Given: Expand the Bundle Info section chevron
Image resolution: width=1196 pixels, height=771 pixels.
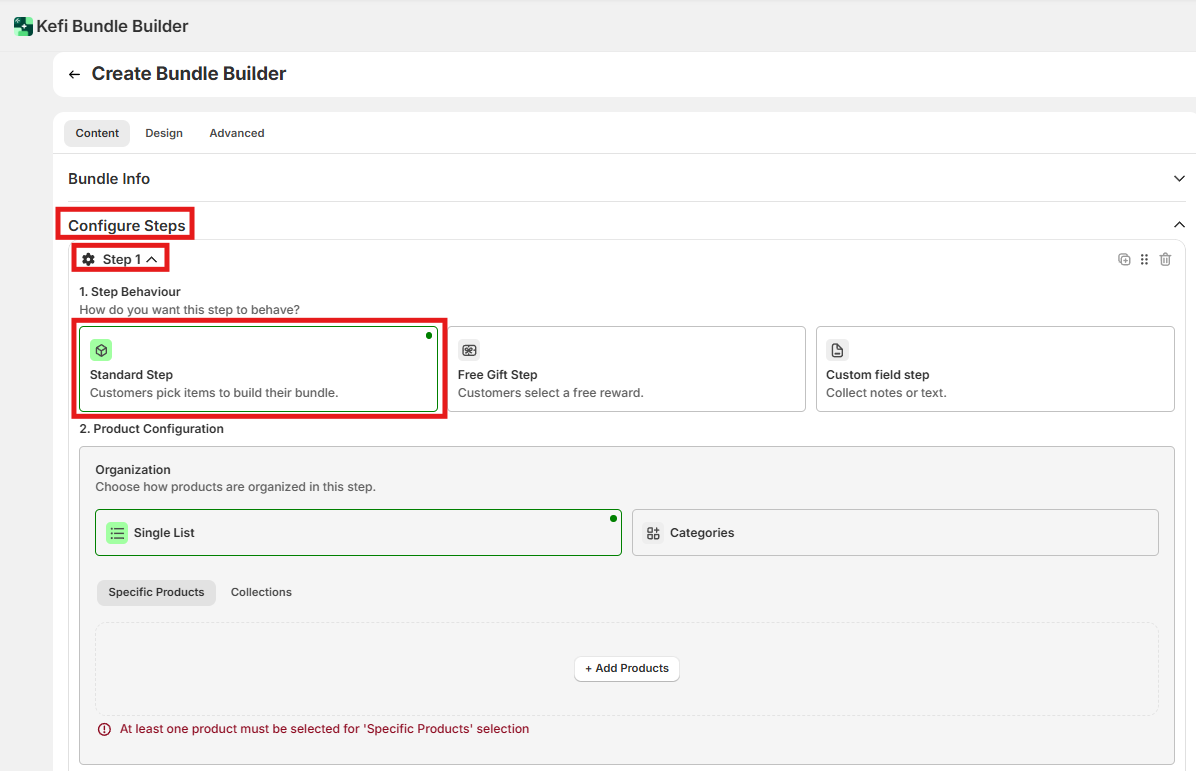Looking at the screenshot, I should pos(1178,178).
